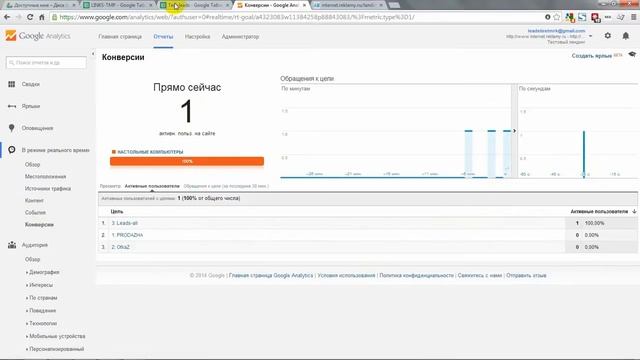Click Отправить отзыв footer link
The image size is (640, 360).
pos(526,276)
